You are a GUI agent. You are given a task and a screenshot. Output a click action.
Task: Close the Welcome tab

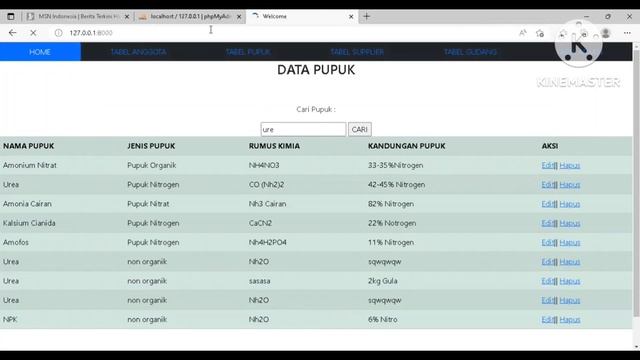tap(351, 17)
